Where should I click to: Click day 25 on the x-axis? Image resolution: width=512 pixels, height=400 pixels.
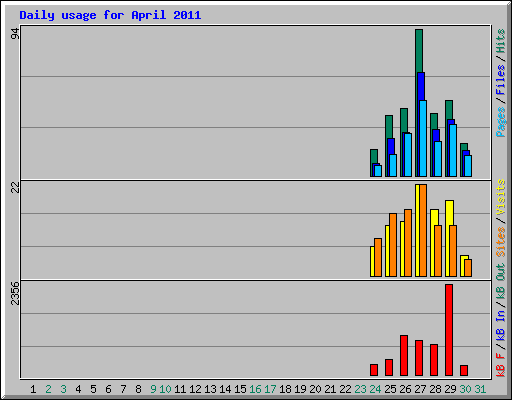click(x=390, y=389)
